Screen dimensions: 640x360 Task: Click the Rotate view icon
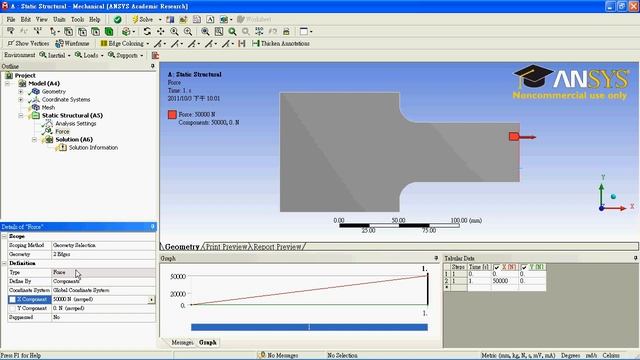(147, 31)
